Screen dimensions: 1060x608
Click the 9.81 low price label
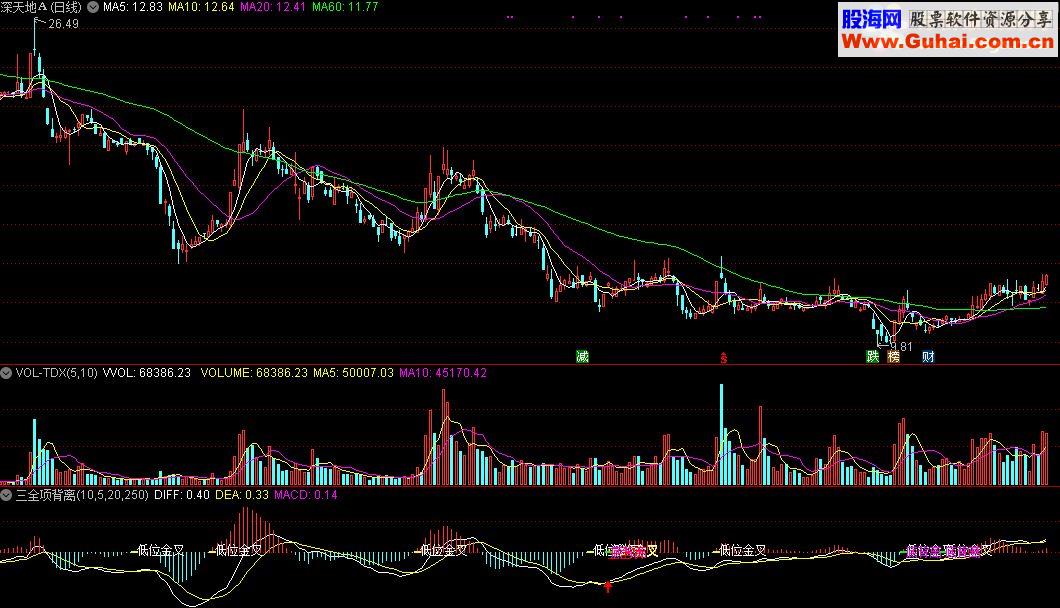pos(900,347)
